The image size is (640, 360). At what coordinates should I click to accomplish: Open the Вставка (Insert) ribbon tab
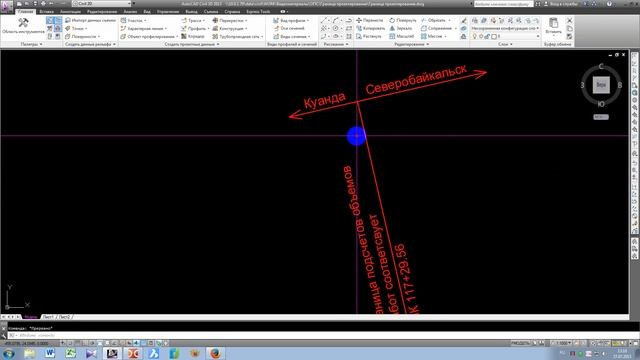[47, 11]
